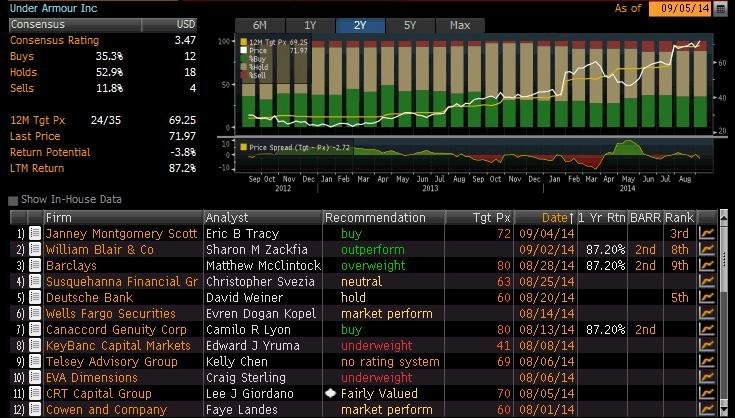Click the Under Armour Inc title
The image size is (735, 418).
click(x=53, y=8)
